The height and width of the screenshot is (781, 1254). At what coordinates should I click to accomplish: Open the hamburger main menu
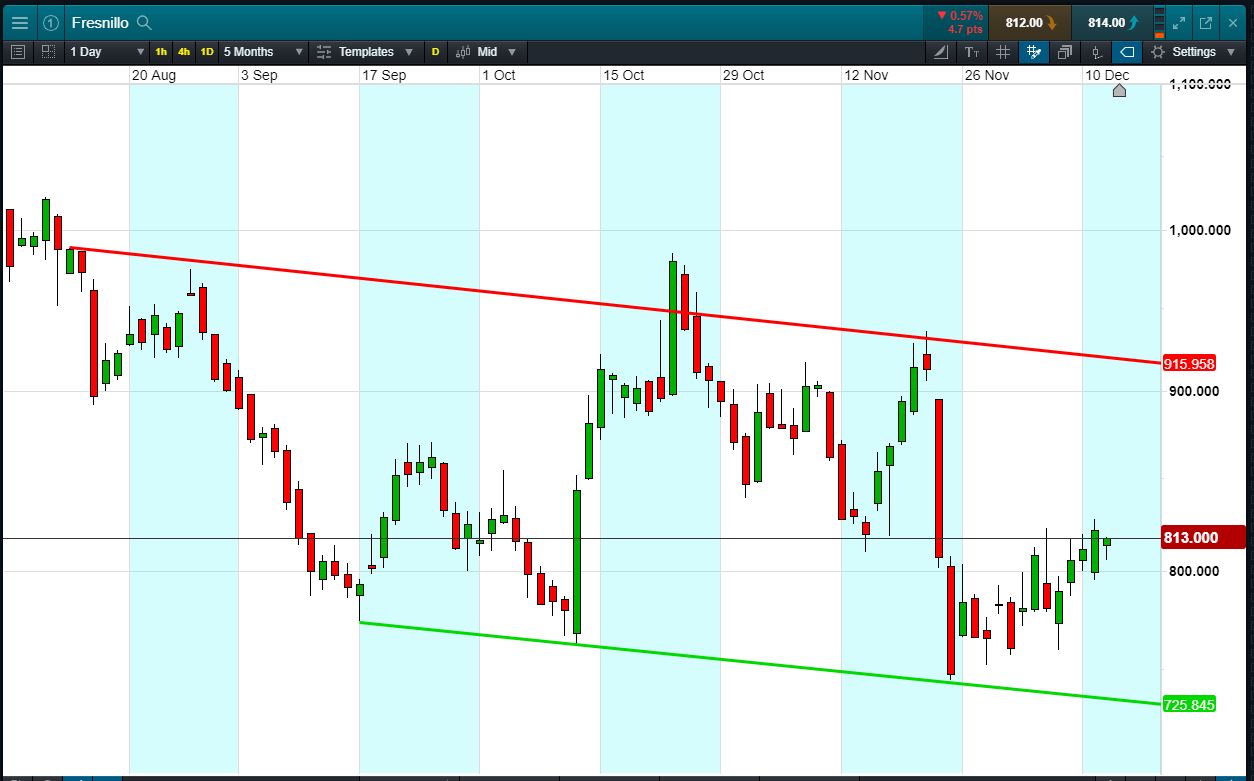pos(20,22)
